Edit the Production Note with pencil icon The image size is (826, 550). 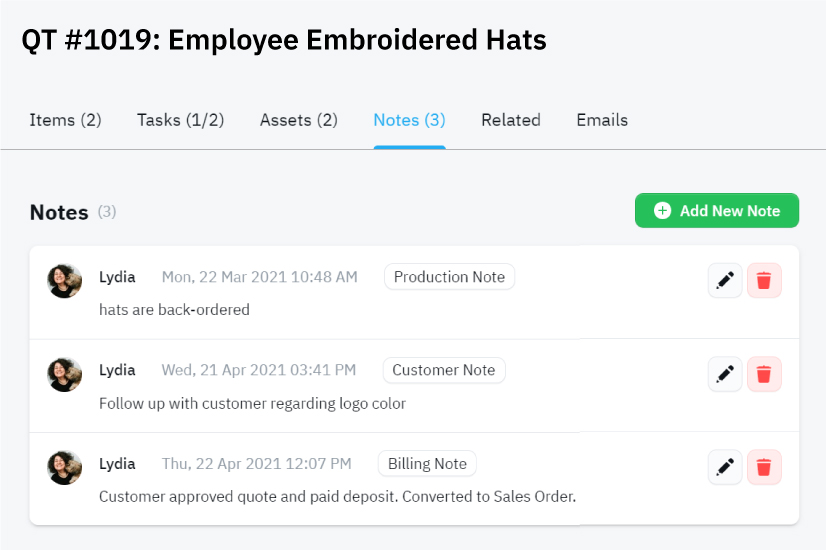click(725, 280)
